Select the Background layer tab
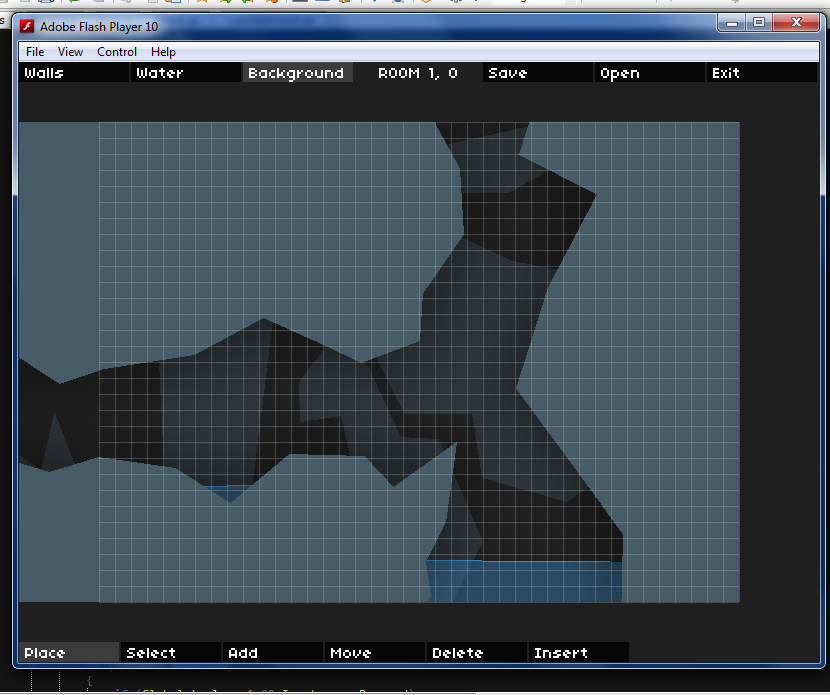Viewport: 830px width, 695px height. point(297,73)
